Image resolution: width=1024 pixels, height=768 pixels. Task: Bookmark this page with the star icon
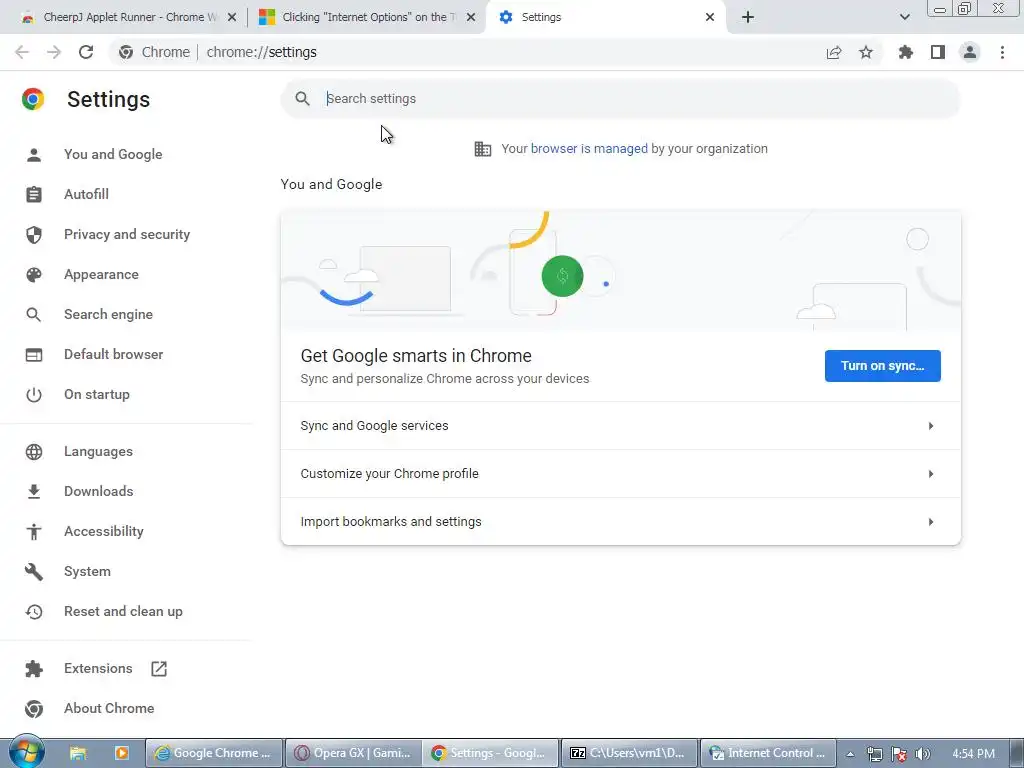coord(866,52)
